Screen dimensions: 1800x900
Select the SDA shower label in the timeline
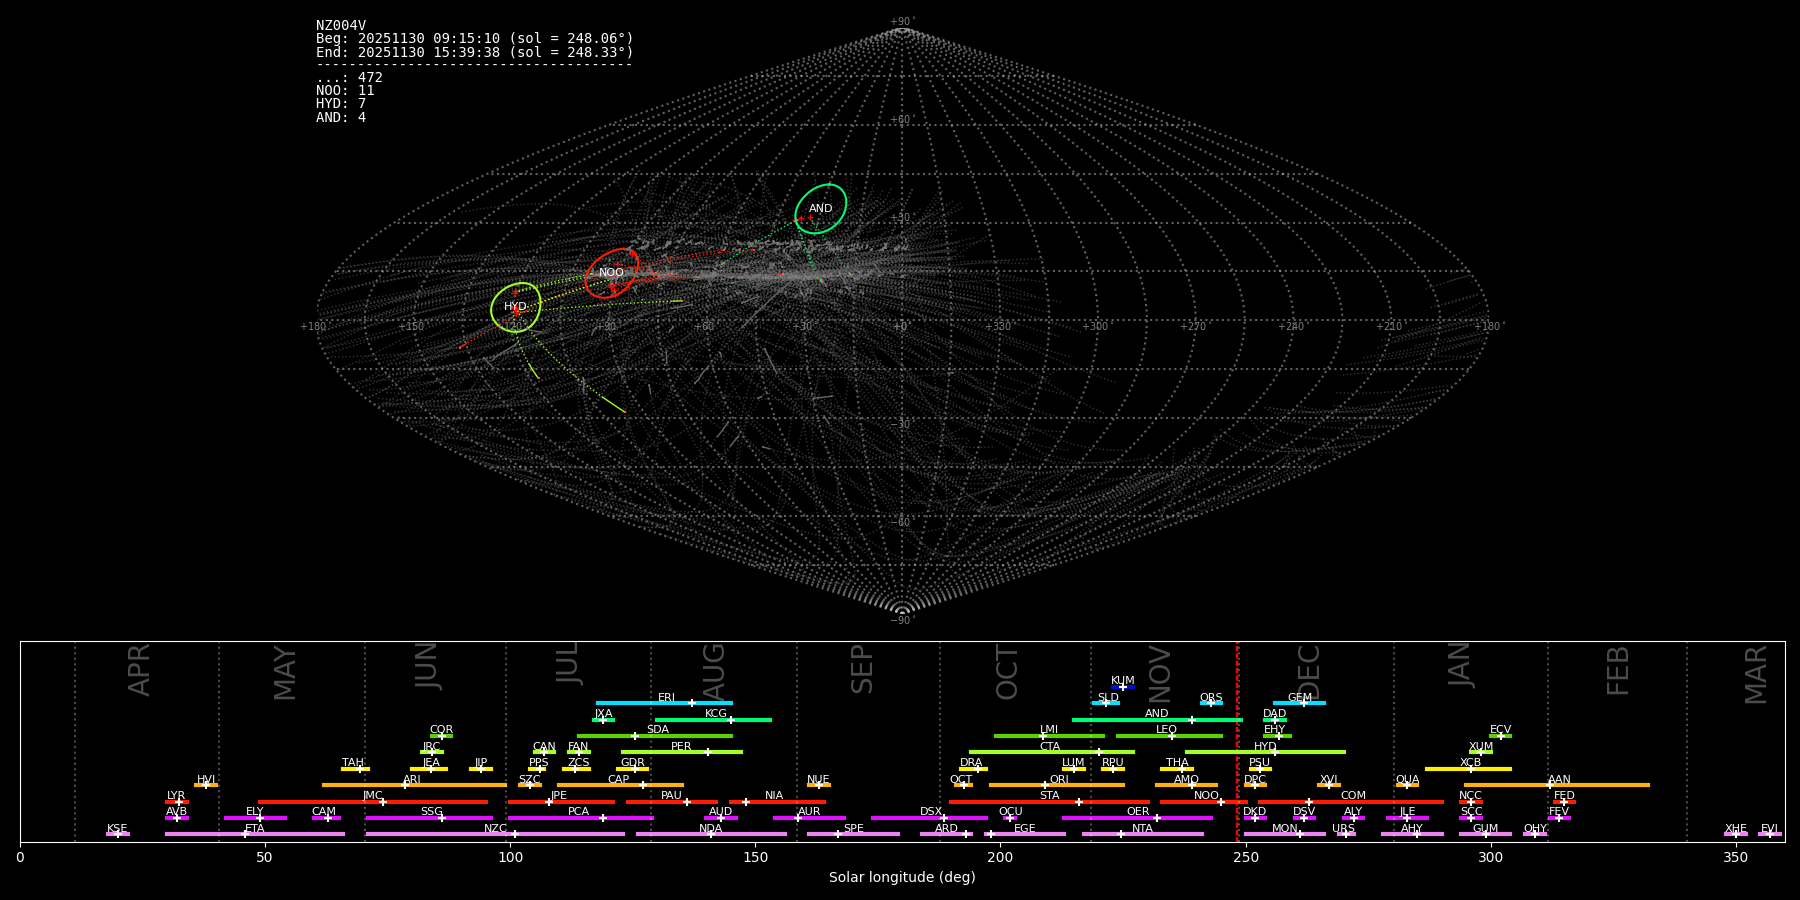(x=658, y=730)
